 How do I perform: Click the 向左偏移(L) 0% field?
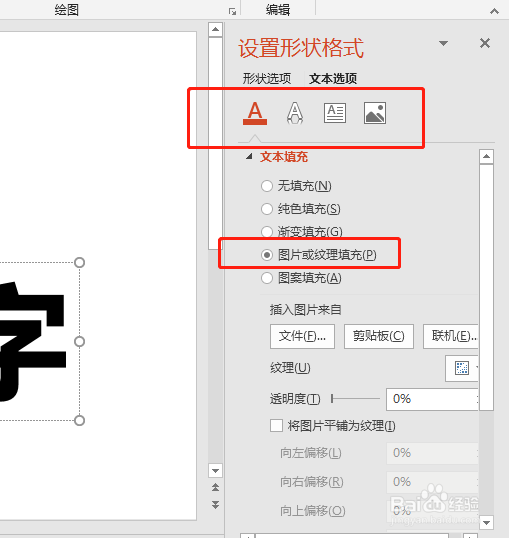[432, 453]
